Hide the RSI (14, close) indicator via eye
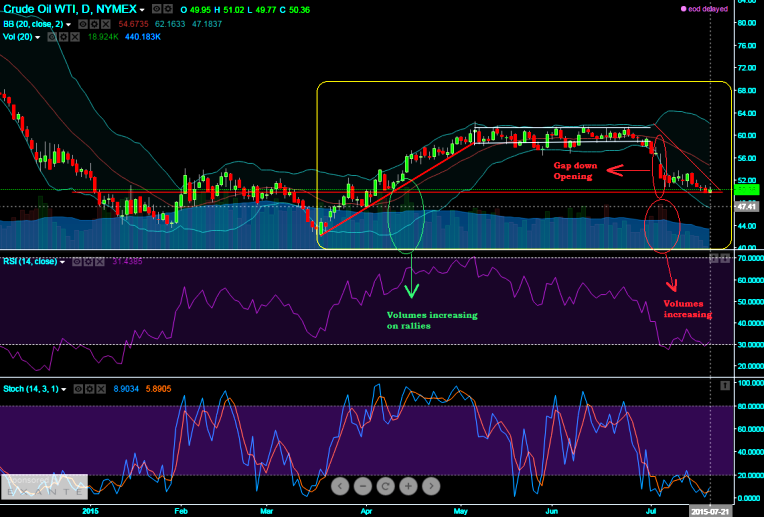764x517 pixels. 77,262
